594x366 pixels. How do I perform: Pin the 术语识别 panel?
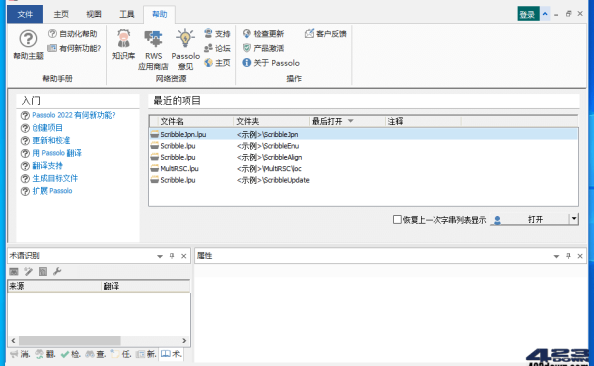point(172,256)
